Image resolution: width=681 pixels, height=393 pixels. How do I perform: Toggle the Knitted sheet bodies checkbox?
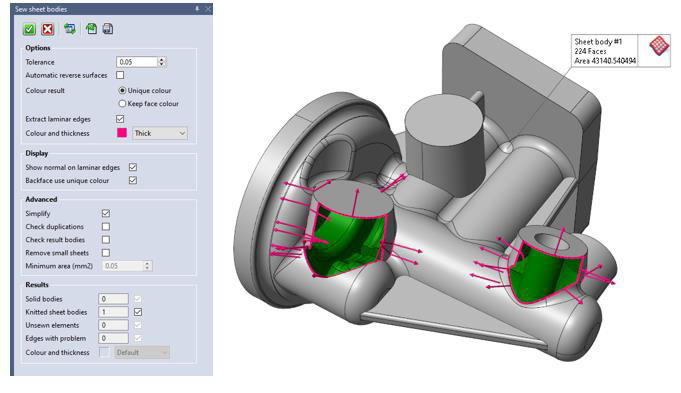[x=138, y=312]
